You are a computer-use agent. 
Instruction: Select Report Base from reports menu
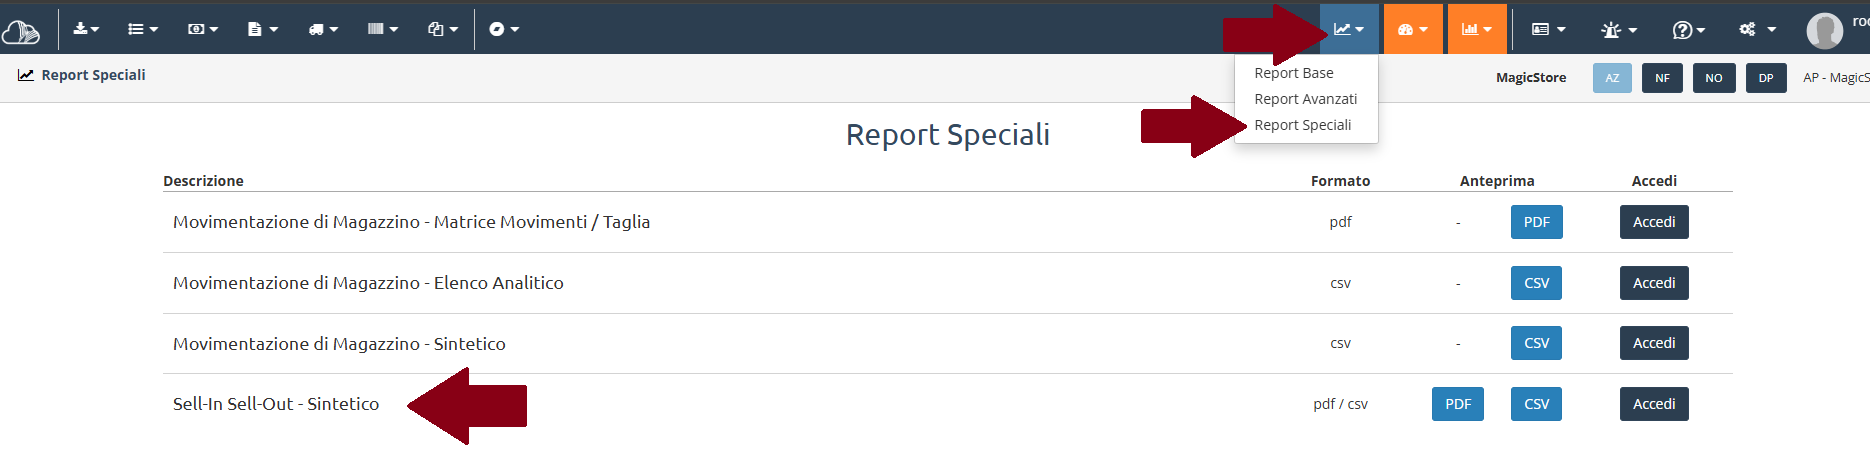(1294, 73)
